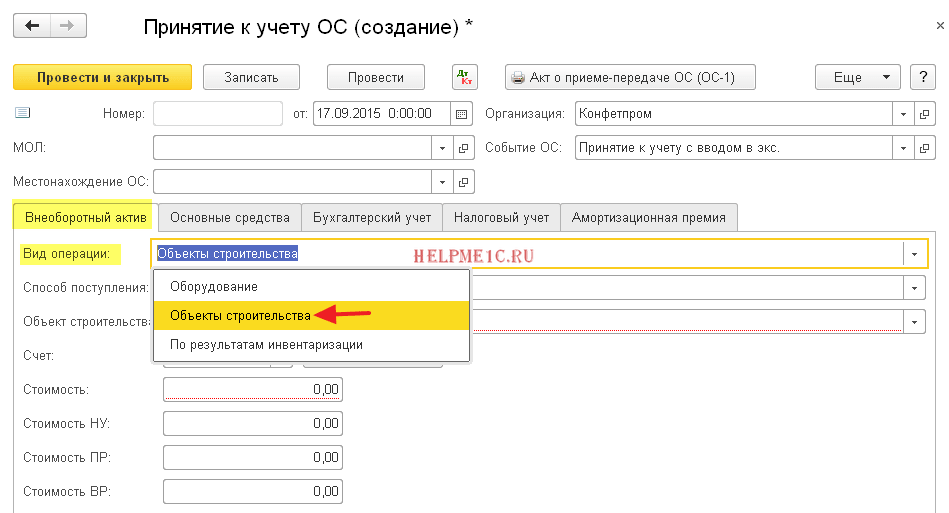Expand the Объект строительства dropdown arrow
This screenshot has height=513, width=949.
coord(915,322)
